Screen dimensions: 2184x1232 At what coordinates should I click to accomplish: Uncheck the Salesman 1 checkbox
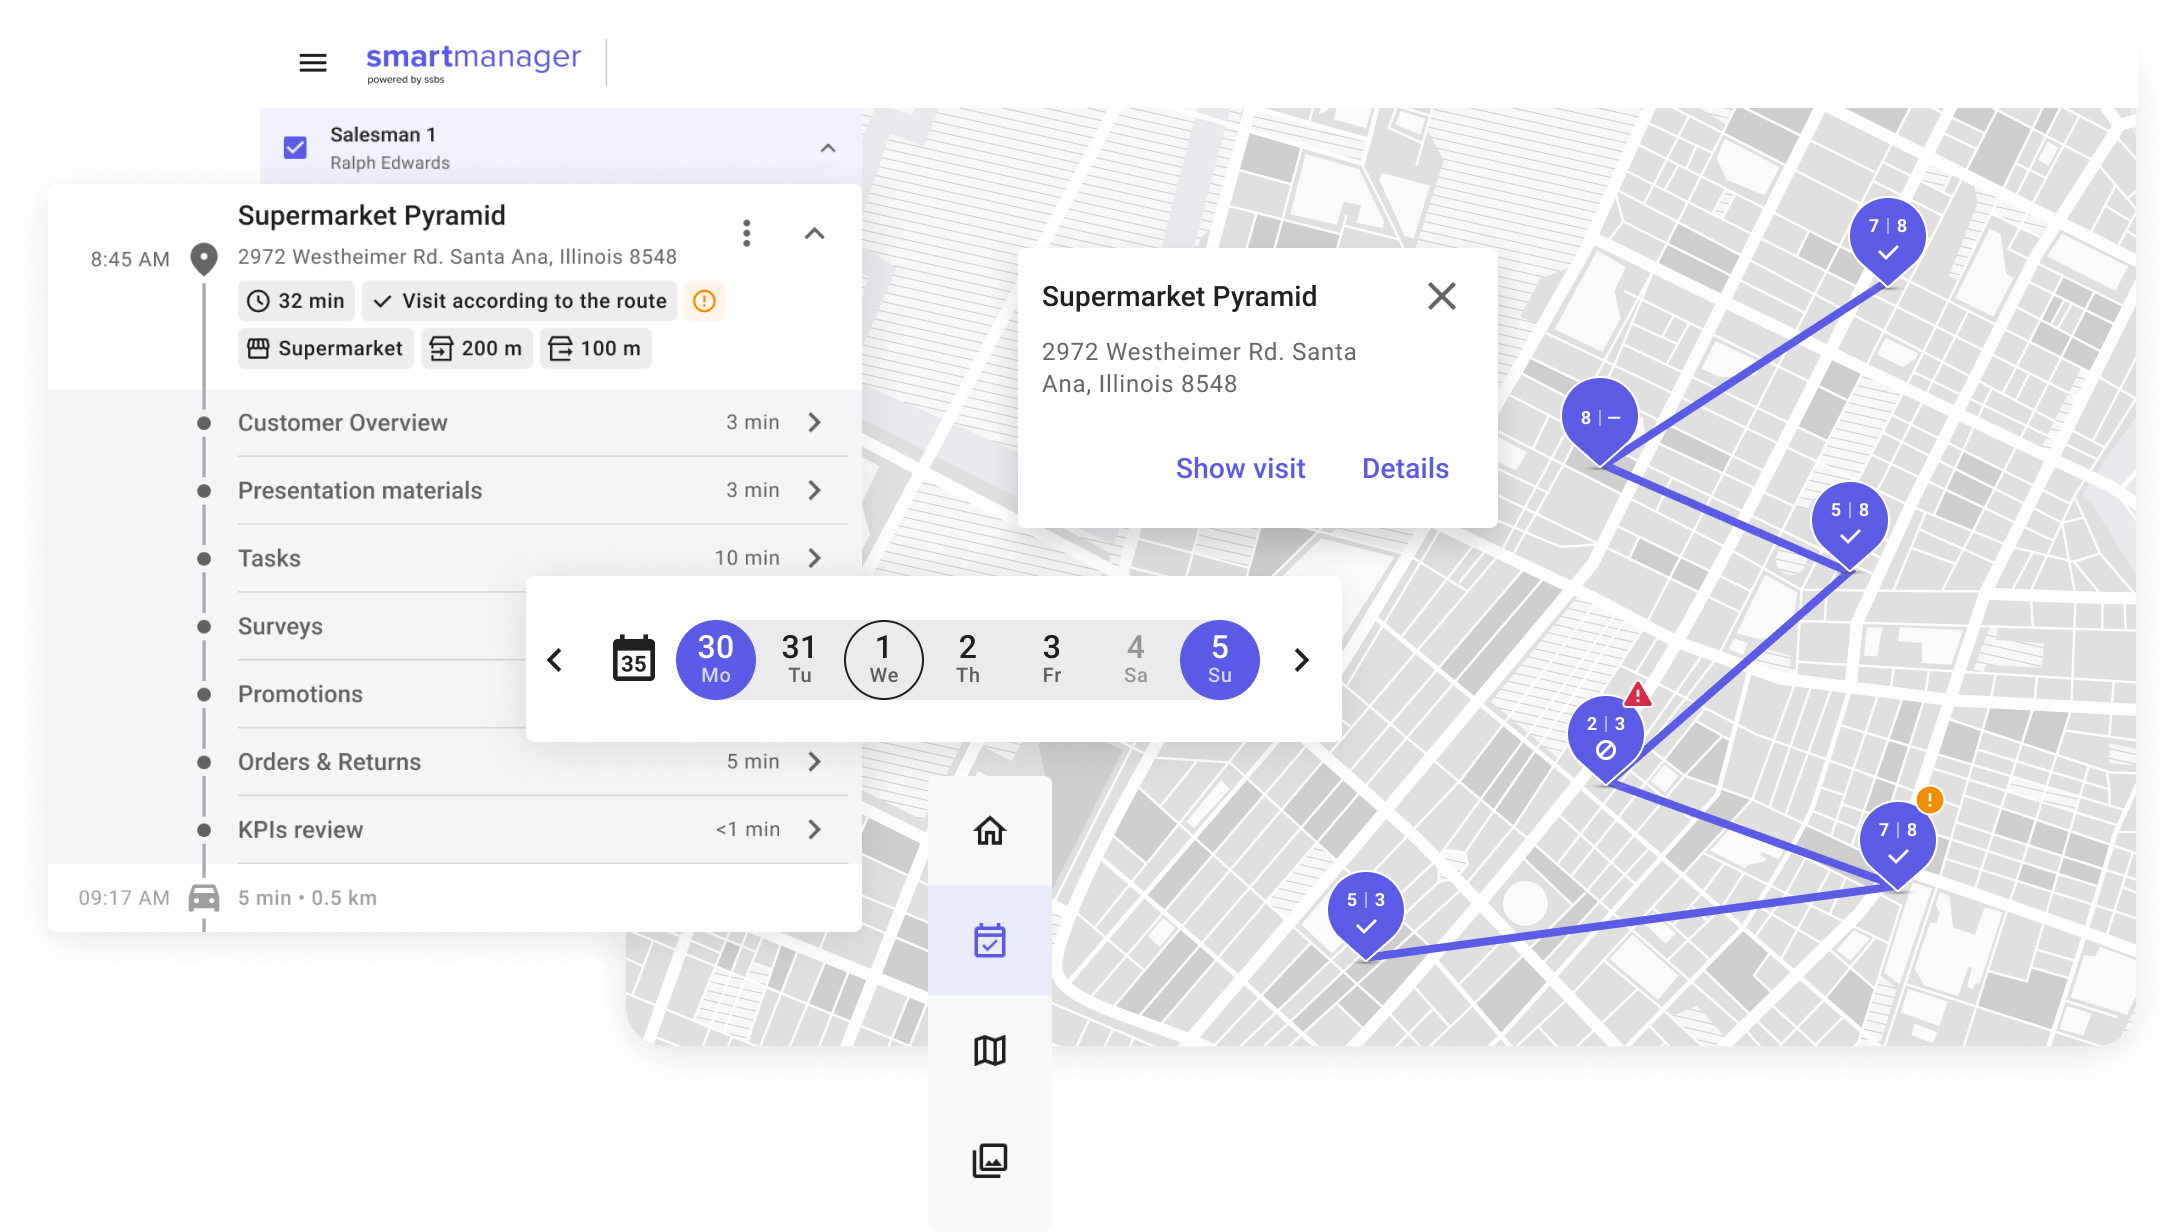[295, 148]
